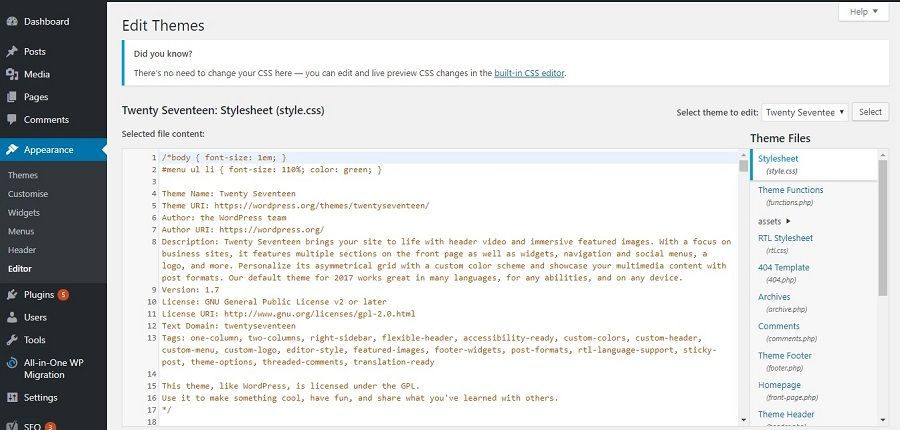Click the Posts pin icon
This screenshot has height=430, width=900.
coord(12,51)
